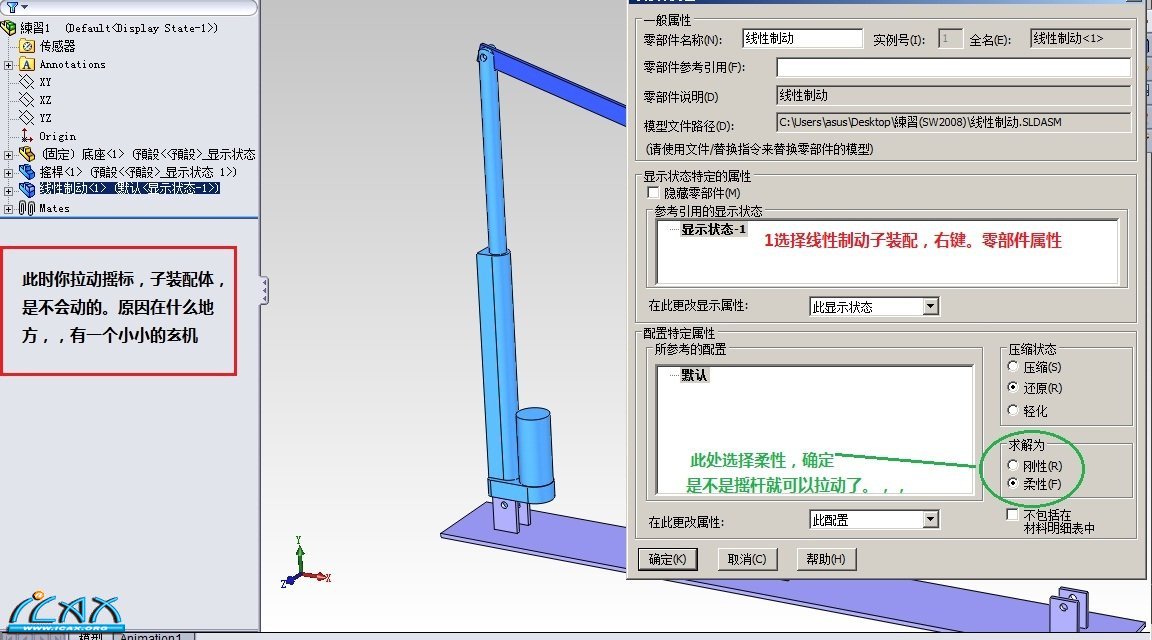Image resolution: width=1152 pixels, height=640 pixels.
Task: Select the YZ plane icon
Action: click(x=26, y=118)
